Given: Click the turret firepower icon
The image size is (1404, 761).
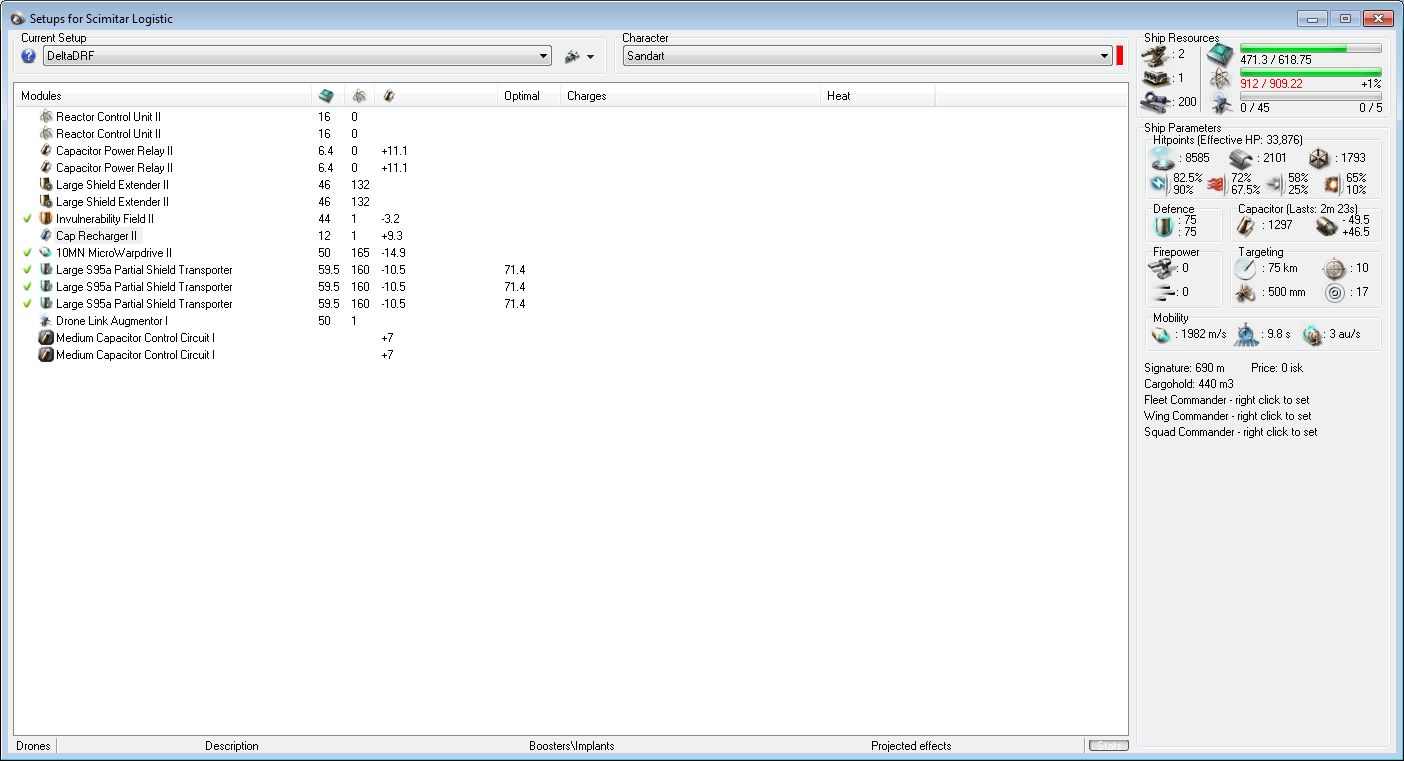Looking at the screenshot, I should 1161,268.
